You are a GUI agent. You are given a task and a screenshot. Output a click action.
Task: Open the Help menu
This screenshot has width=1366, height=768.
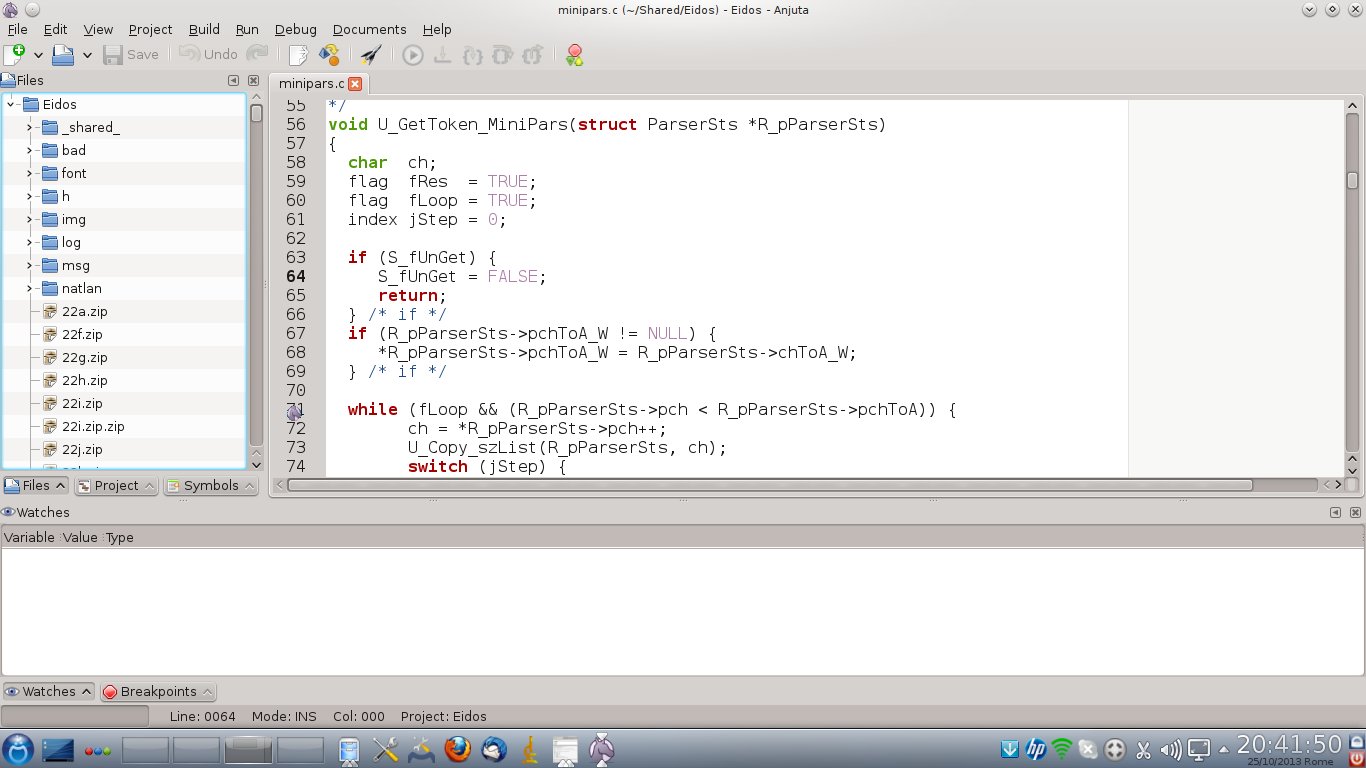click(x=437, y=29)
